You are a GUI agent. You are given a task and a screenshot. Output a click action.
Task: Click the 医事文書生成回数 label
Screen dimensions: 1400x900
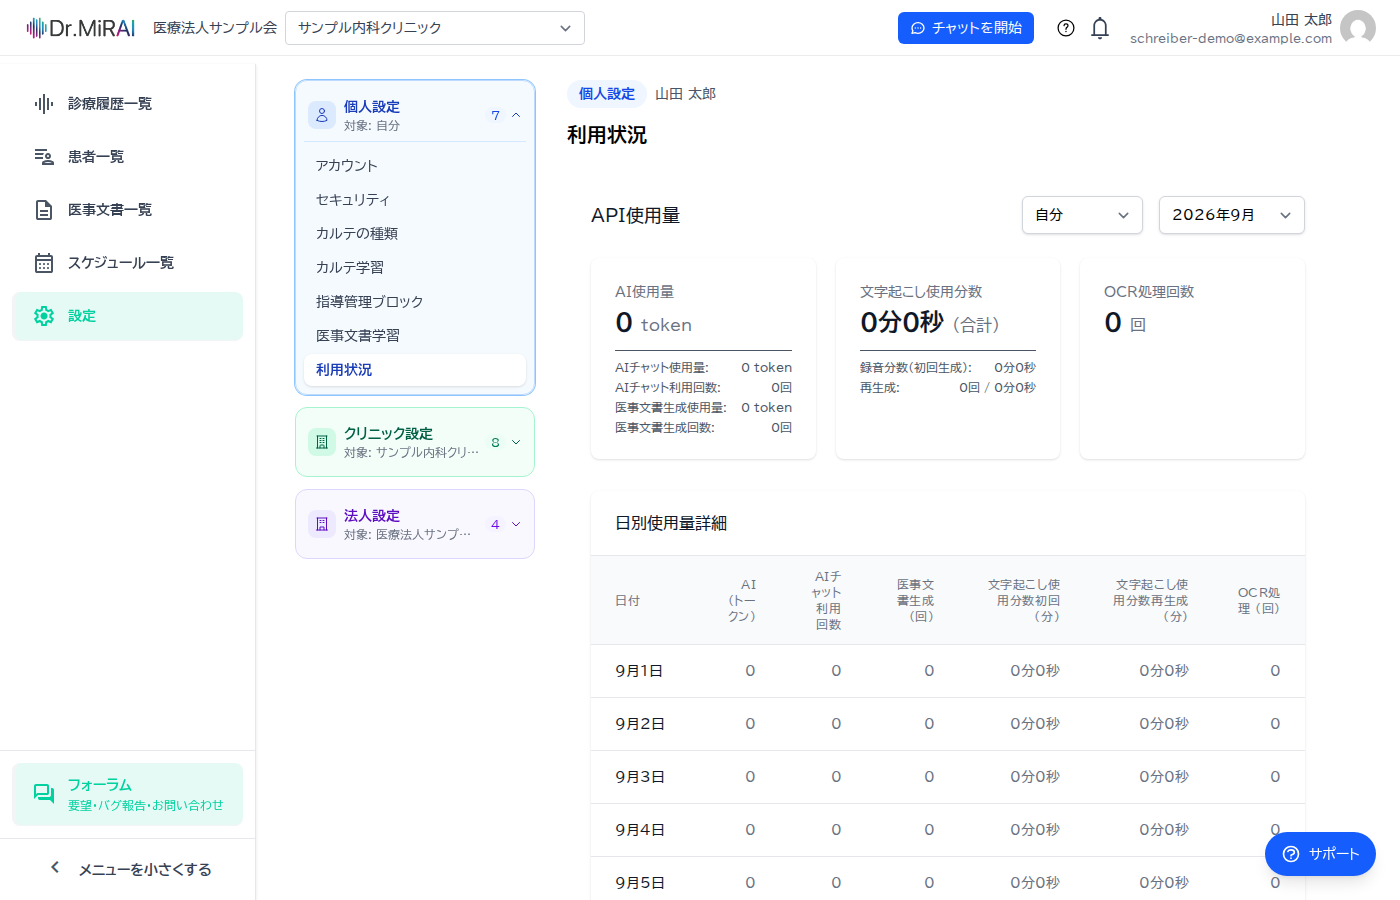coord(665,428)
